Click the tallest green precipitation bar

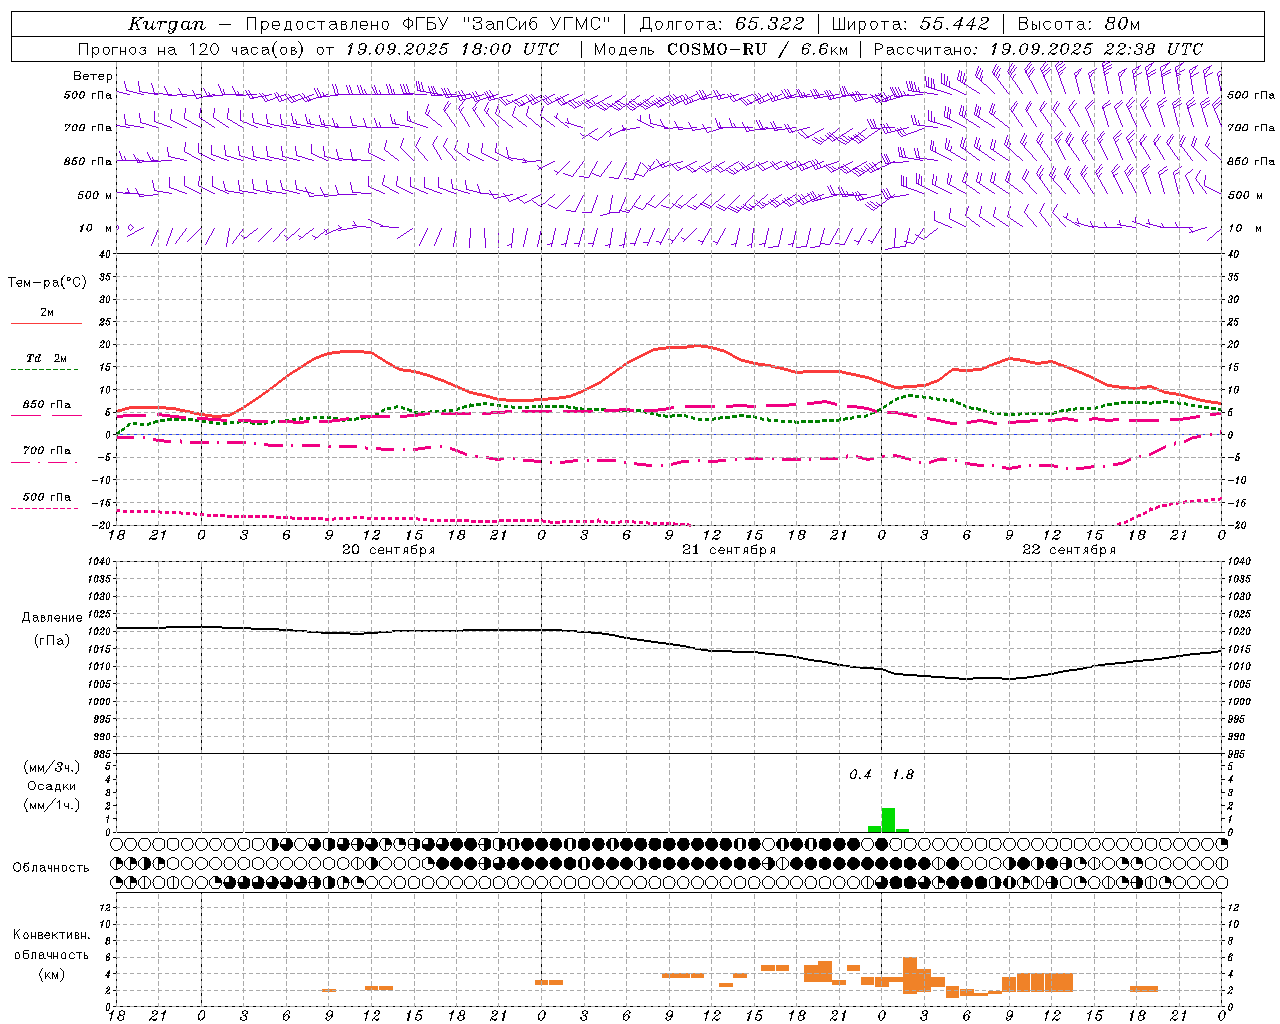click(x=888, y=820)
